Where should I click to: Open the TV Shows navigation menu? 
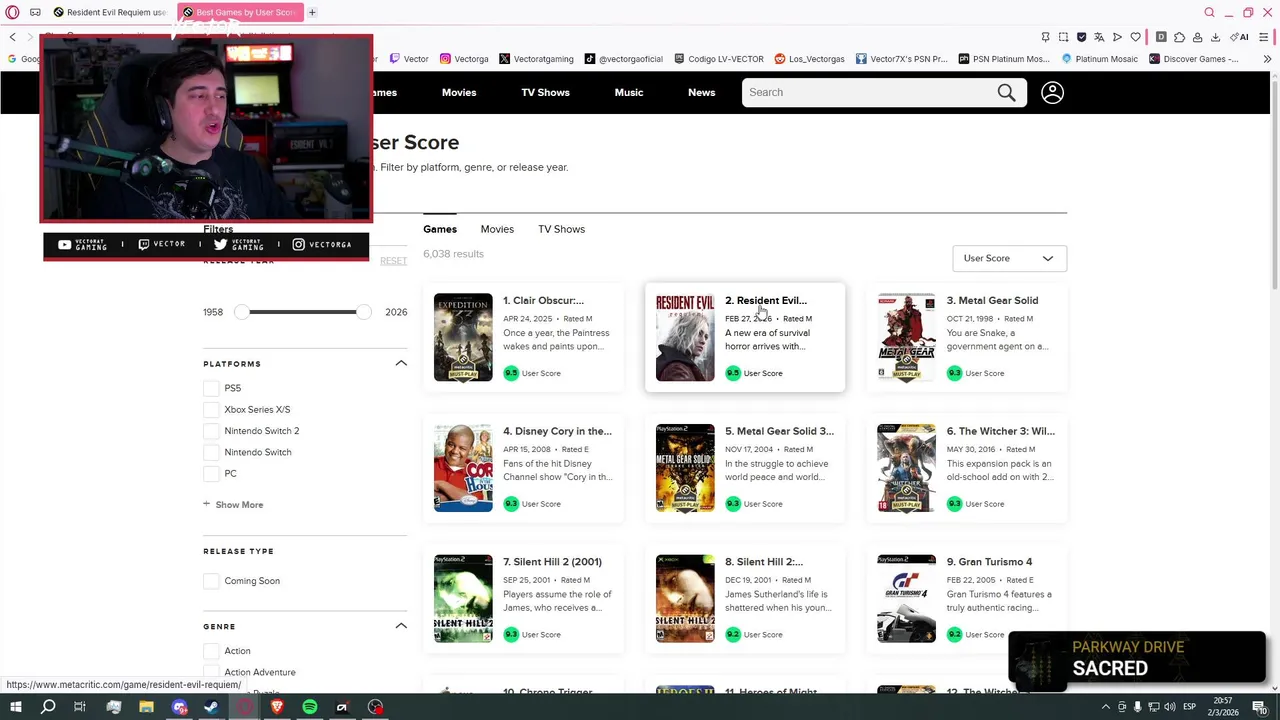[x=545, y=92]
